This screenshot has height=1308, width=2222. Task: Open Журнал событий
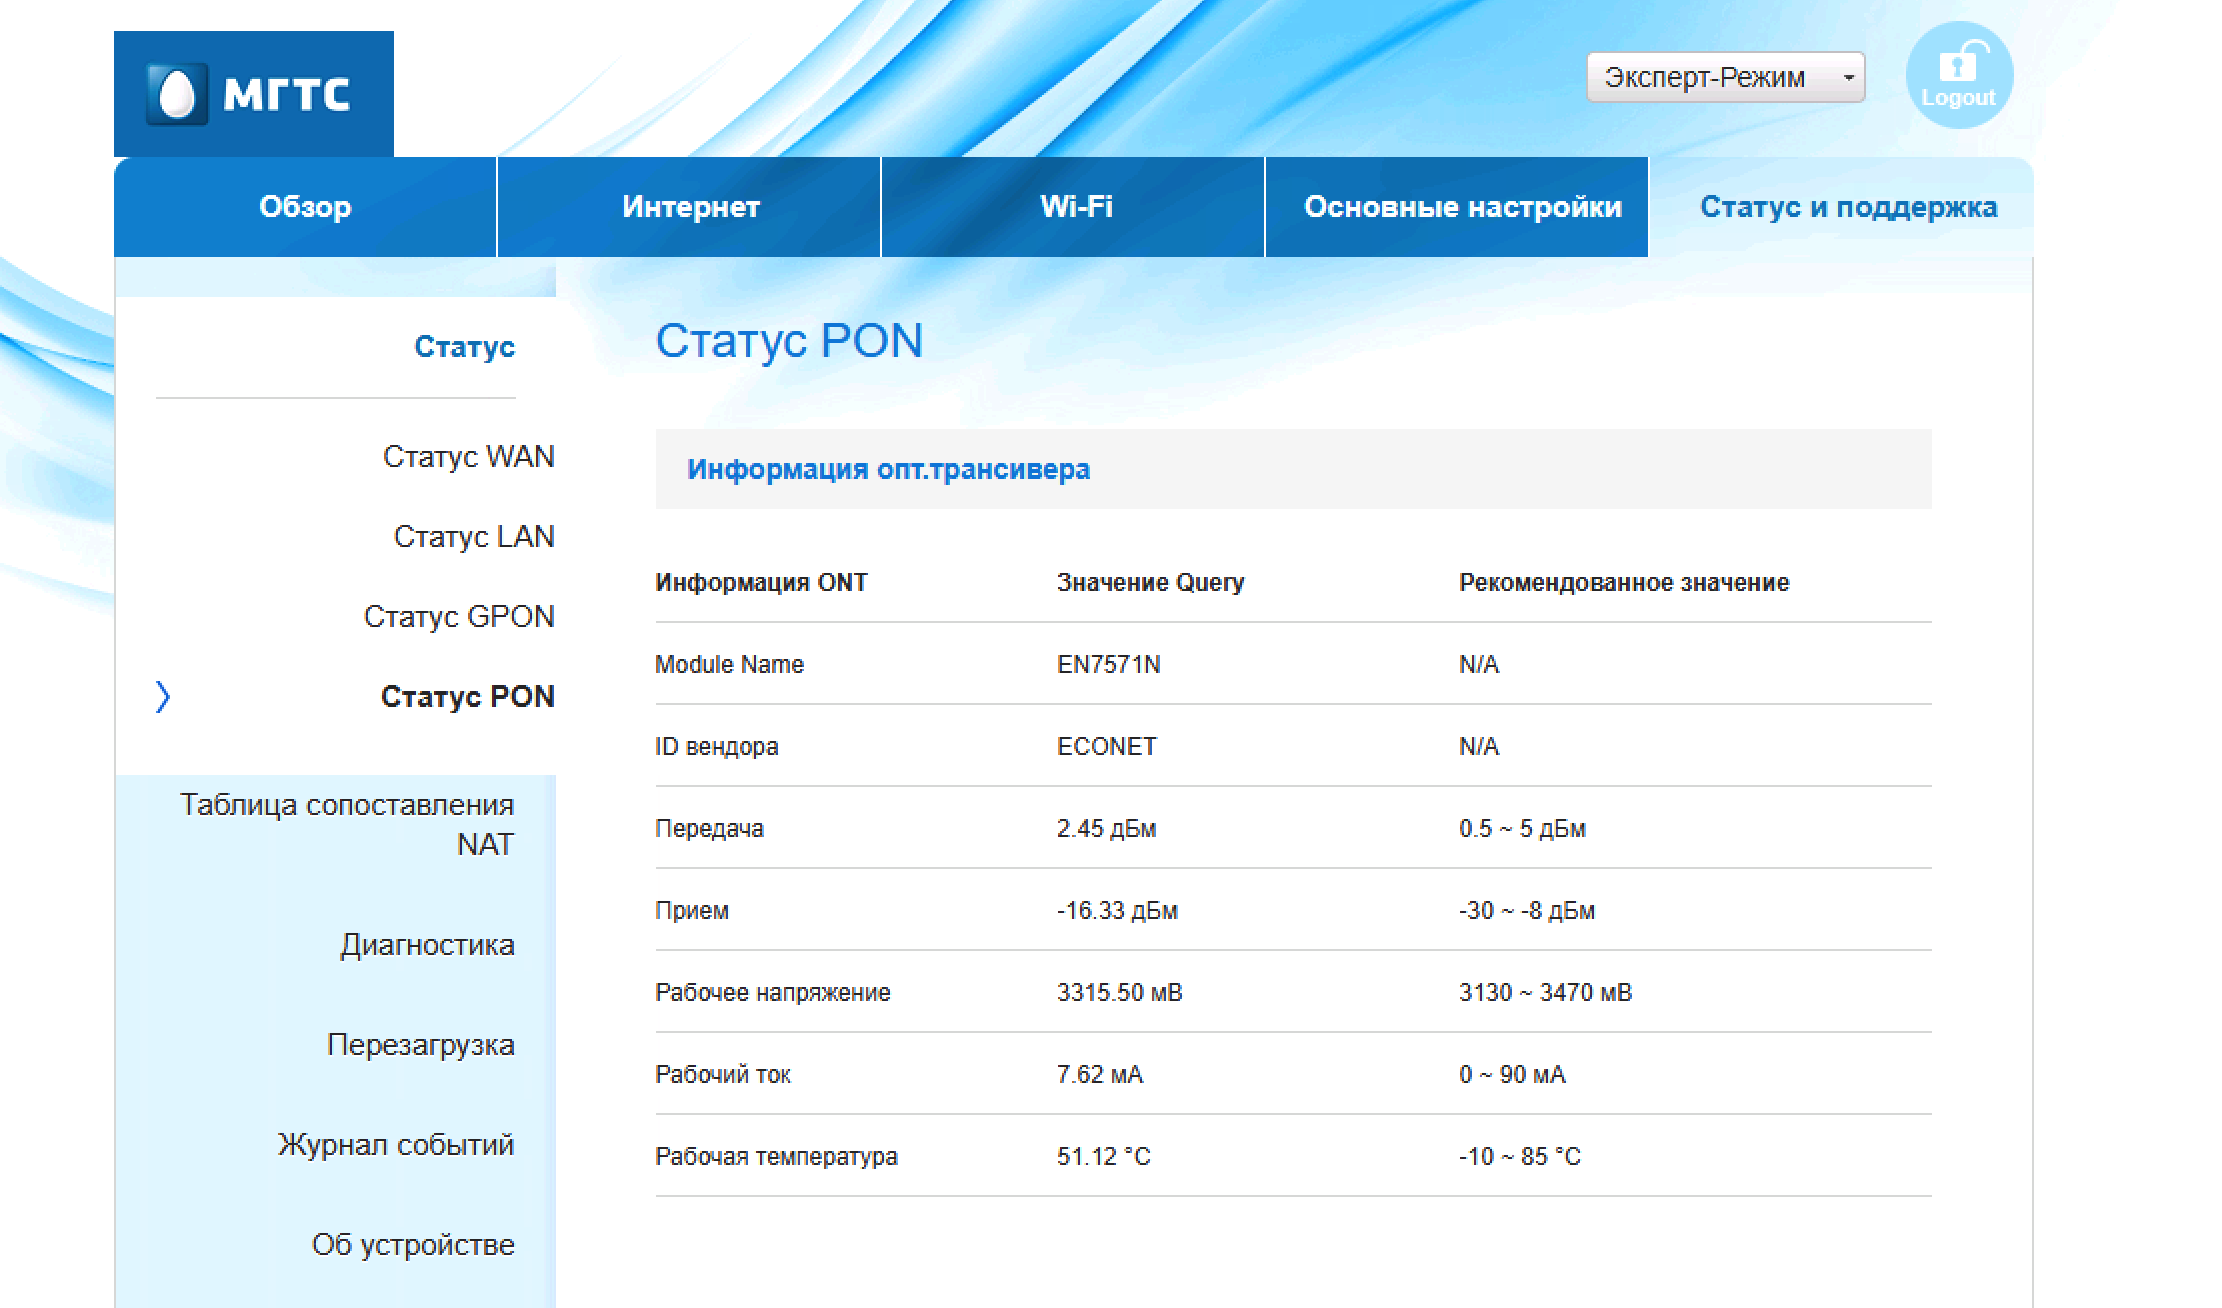[x=395, y=1145]
